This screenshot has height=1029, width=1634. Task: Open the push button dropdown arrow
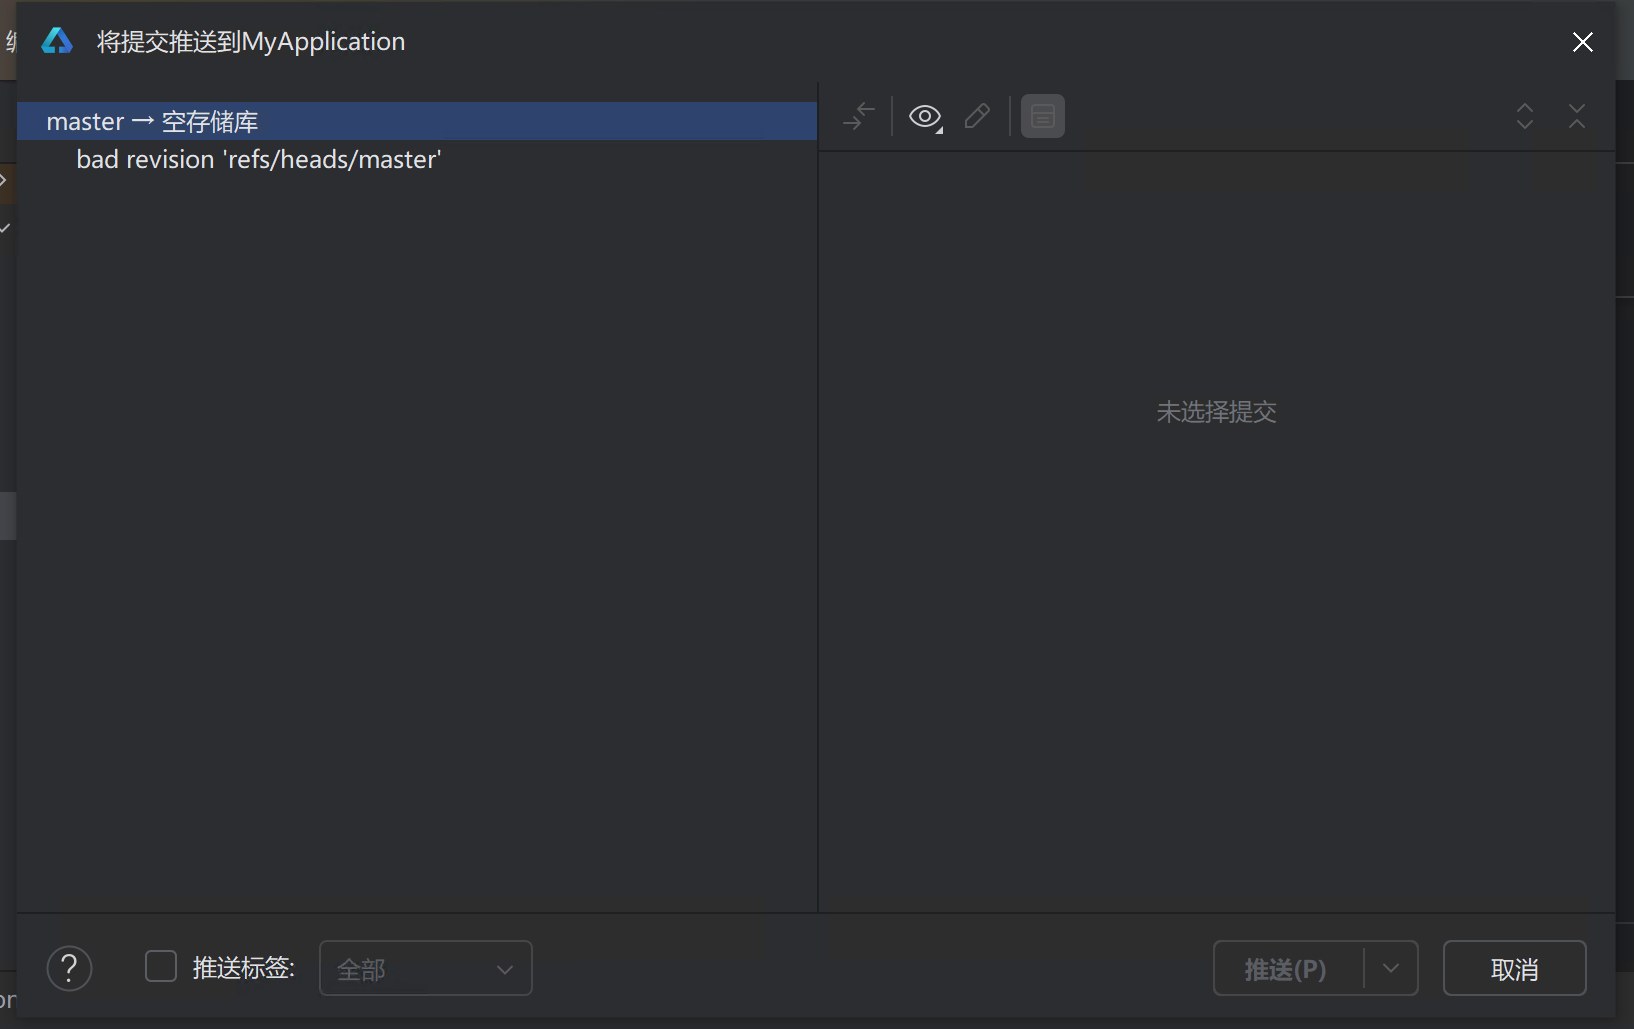[x=1391, y=968]
